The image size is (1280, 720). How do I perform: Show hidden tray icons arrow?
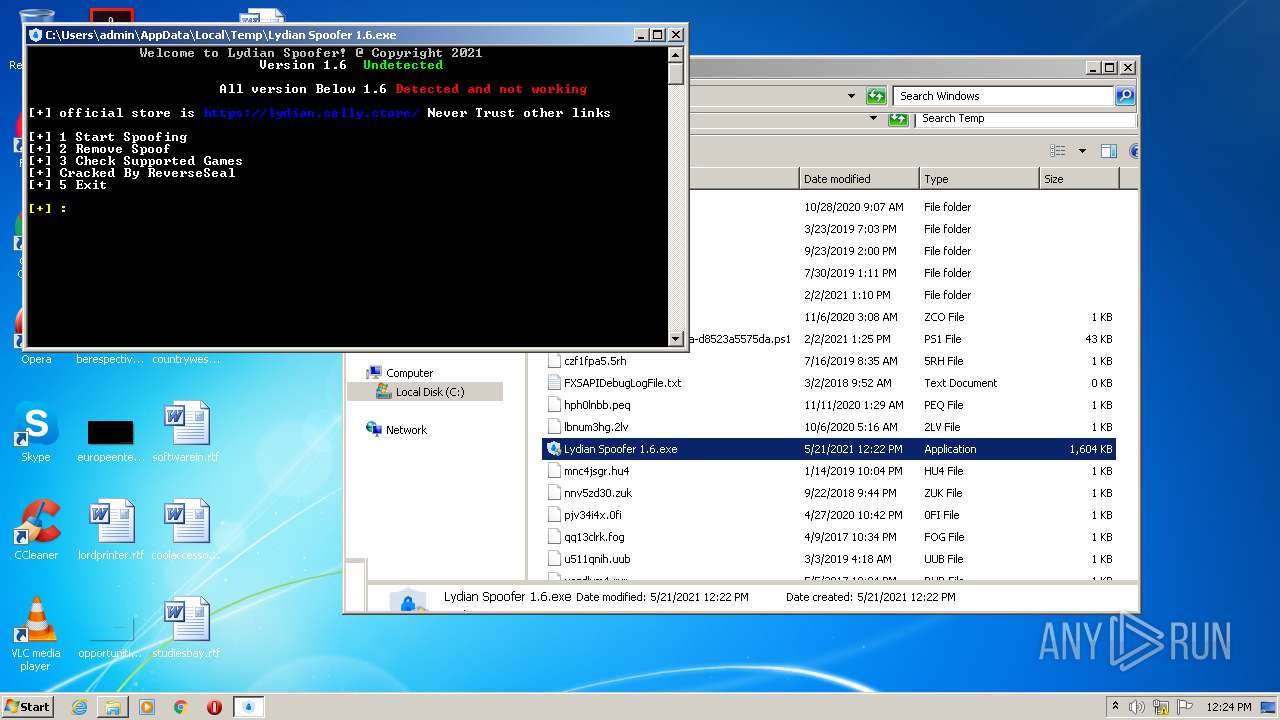click(1115, 707)
